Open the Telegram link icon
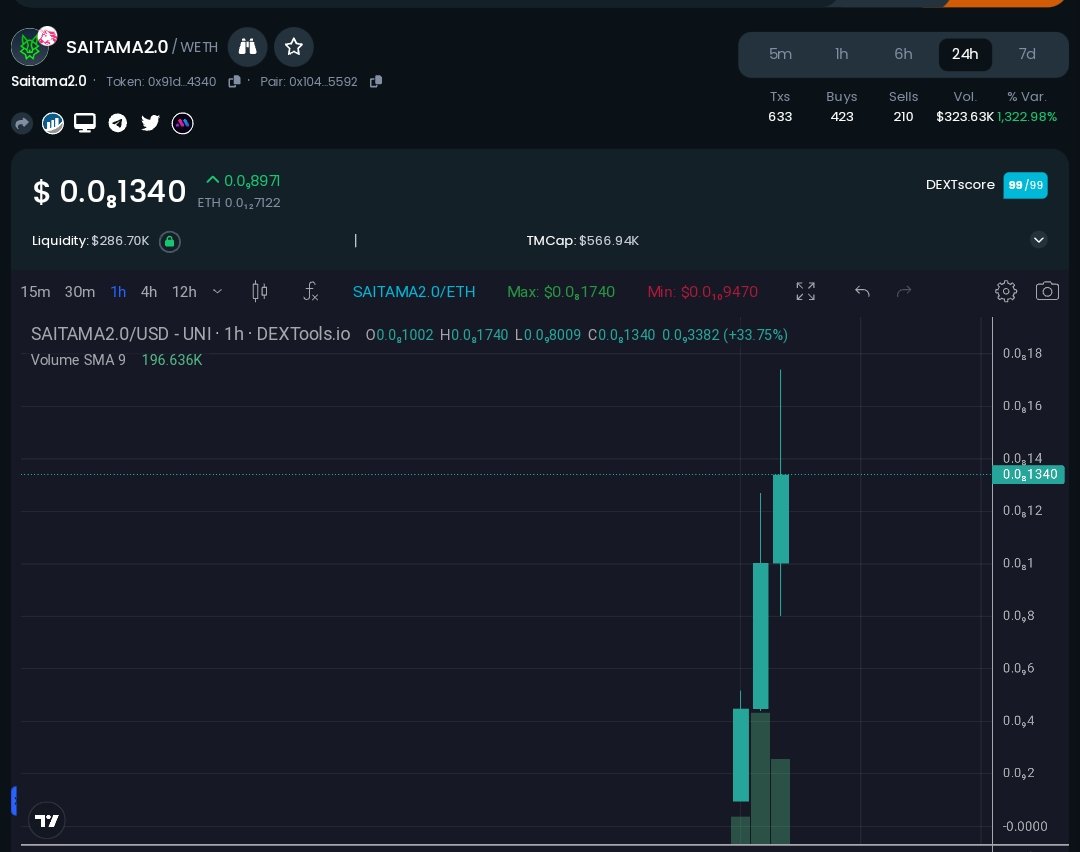1080x852 pixels. [x=118, y=123]
